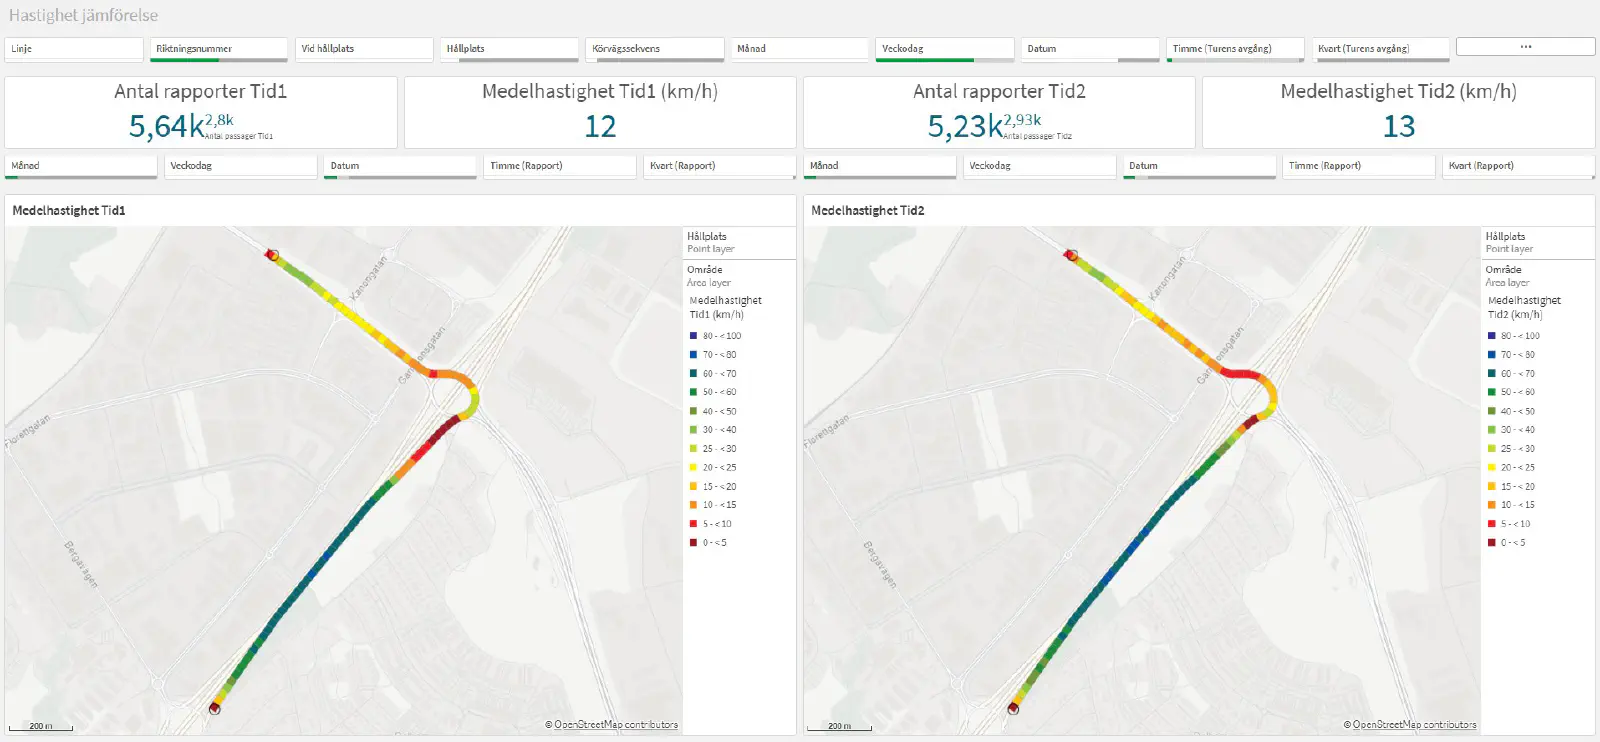Open the Linje filter
The image size is (1600, 742).
pyautogui.click(x=74, y=49)
